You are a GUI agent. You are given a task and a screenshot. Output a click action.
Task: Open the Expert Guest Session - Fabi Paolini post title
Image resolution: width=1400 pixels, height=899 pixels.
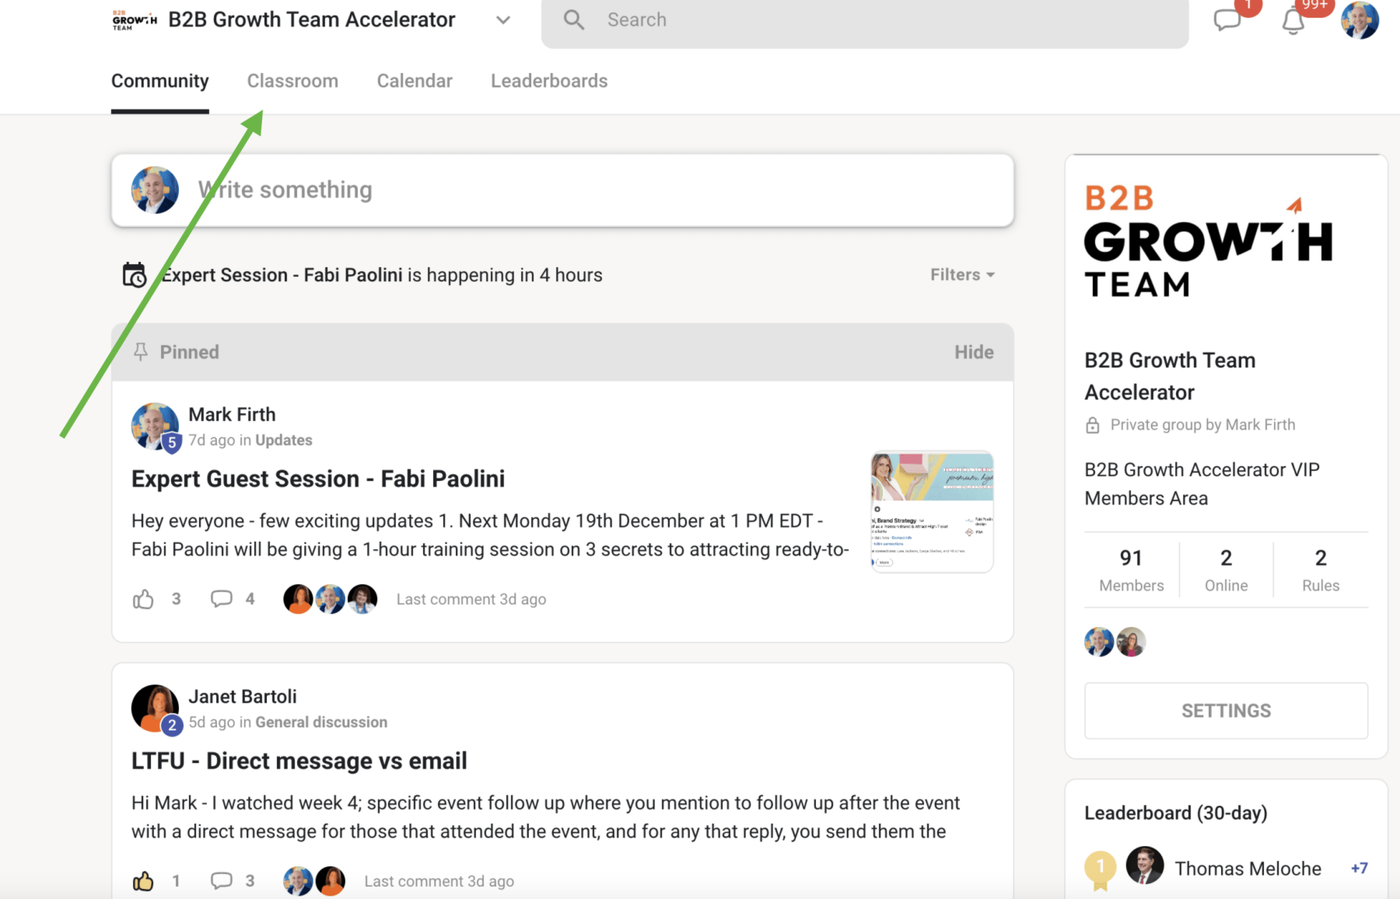[318, 479]
